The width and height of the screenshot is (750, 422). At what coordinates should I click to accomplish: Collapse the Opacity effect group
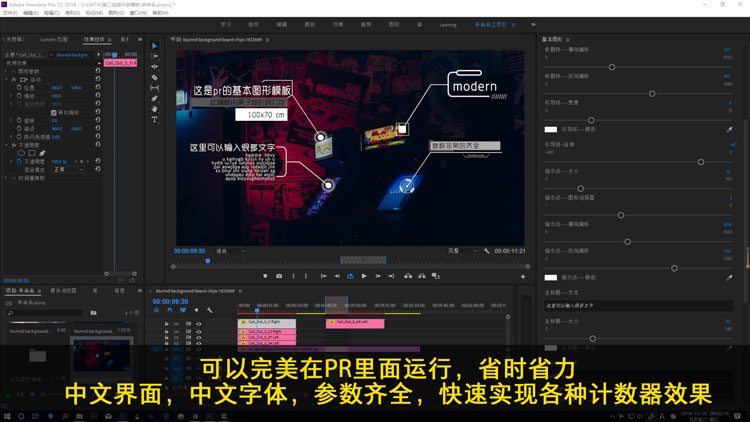coord(6,145)
